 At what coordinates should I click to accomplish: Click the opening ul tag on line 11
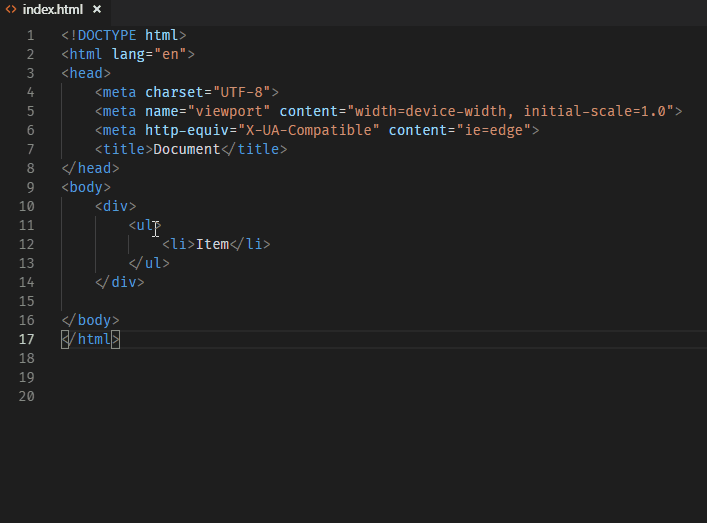coord(145,225)
